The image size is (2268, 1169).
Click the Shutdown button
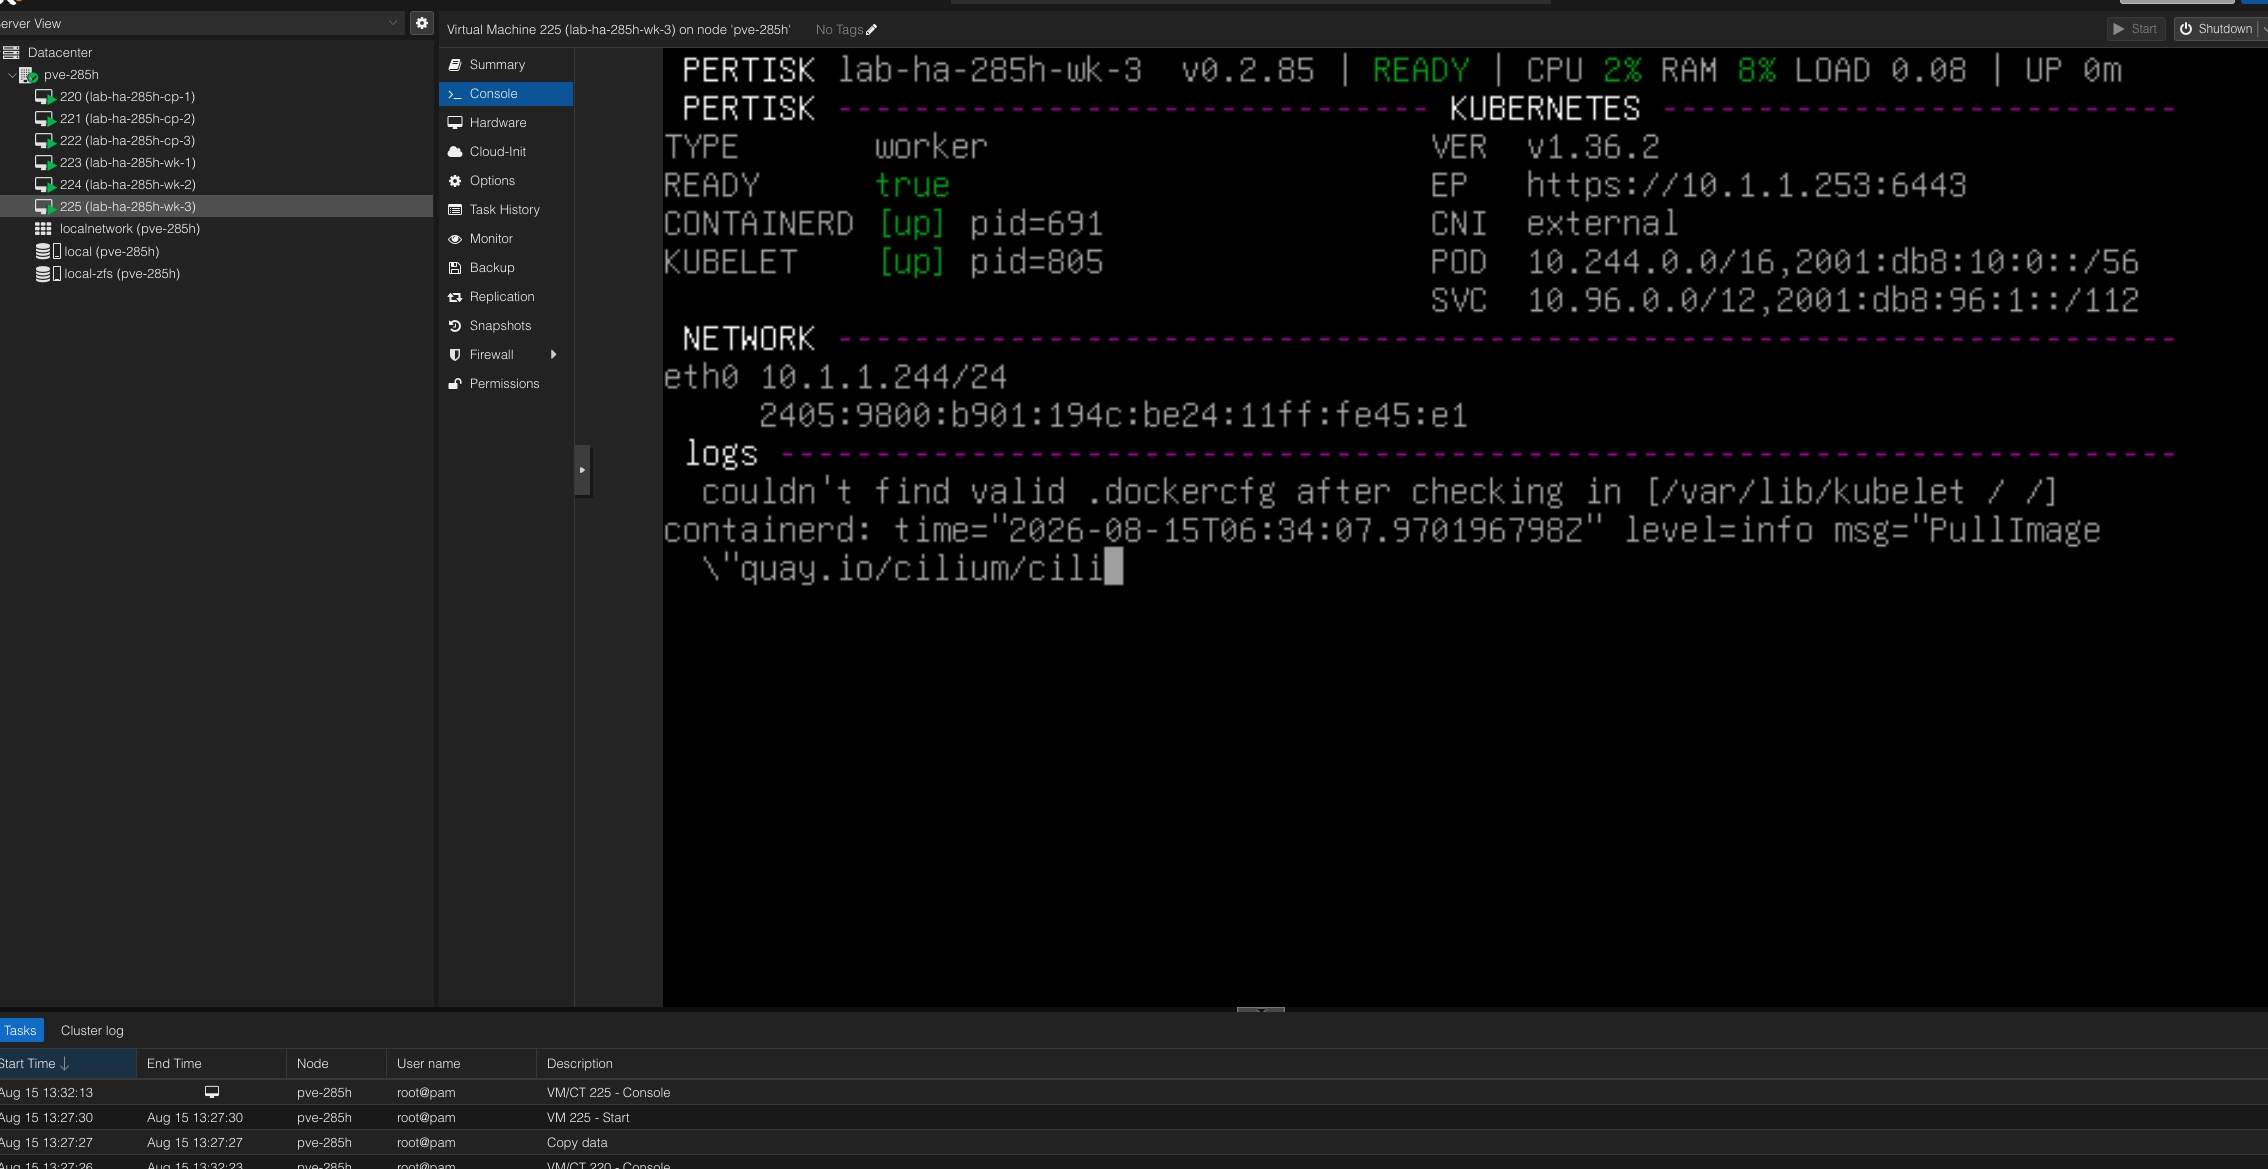pos(2216,29)
